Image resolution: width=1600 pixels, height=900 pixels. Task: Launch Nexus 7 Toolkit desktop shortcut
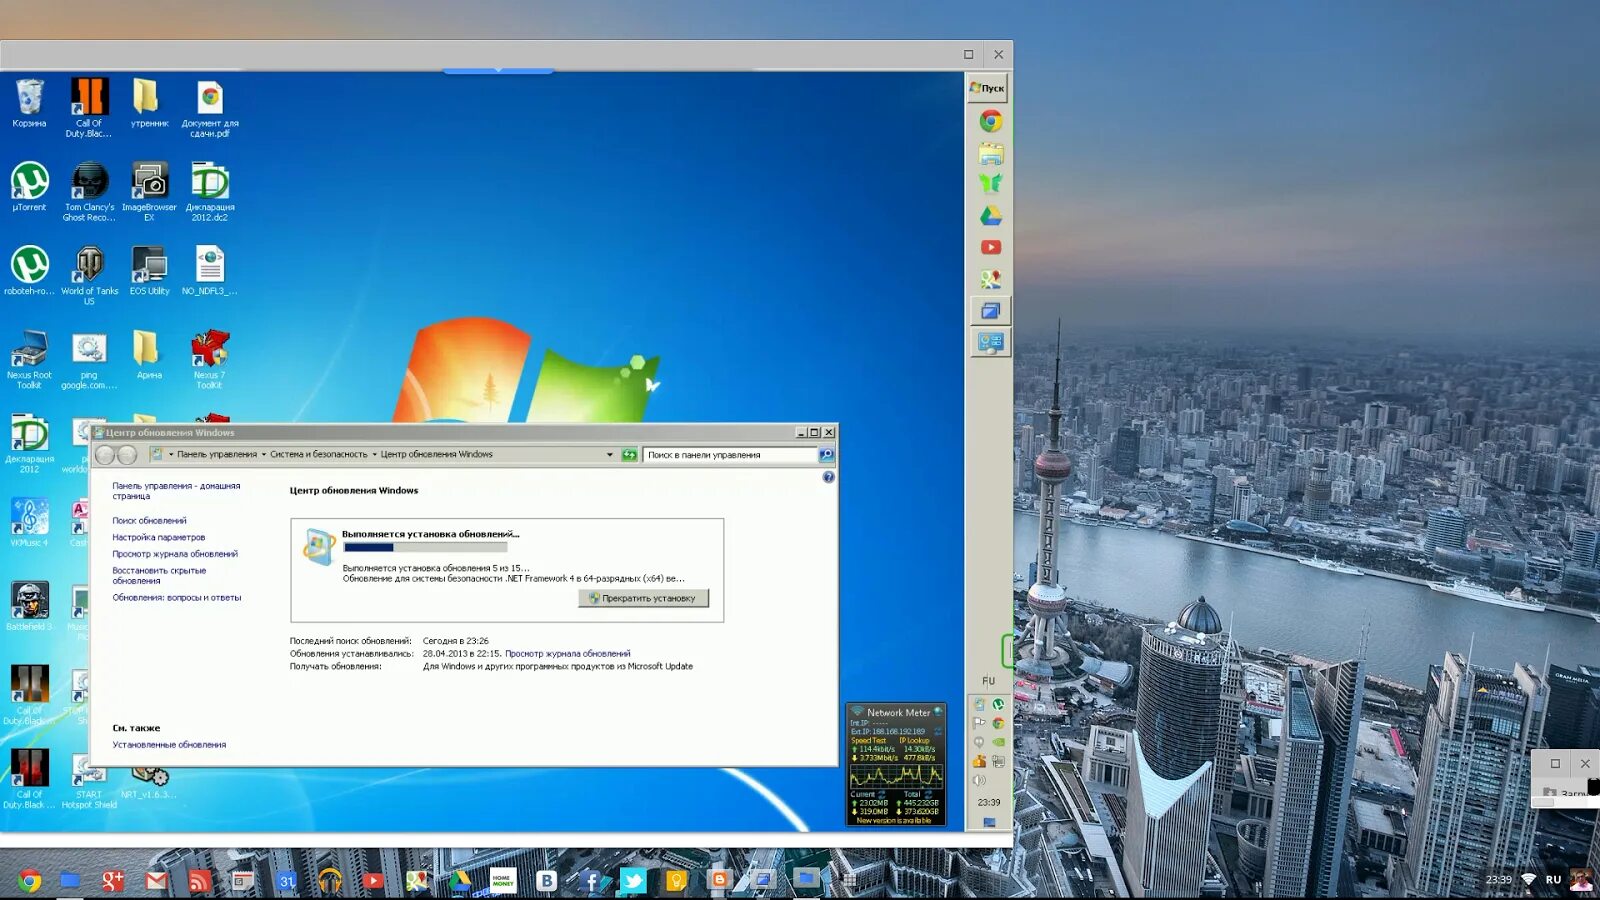point(210,359)
